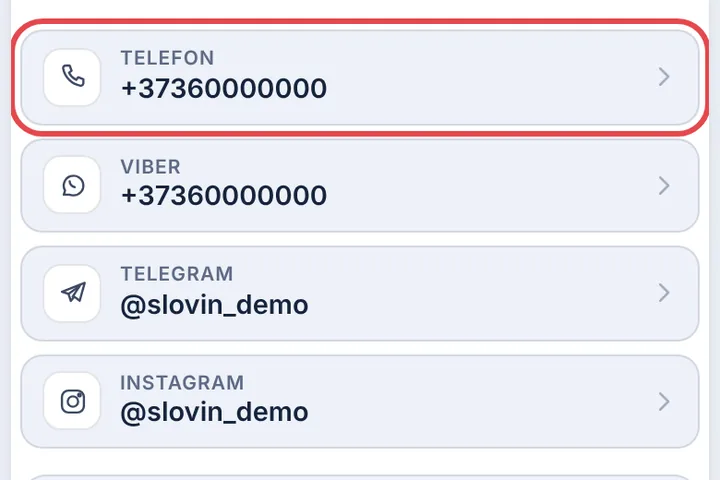Image resolution: width=720 pixels, height=480 pixels.
Task: Select @slovin_demo handle under TELEGRAM
Action: (x=214, y=305)
